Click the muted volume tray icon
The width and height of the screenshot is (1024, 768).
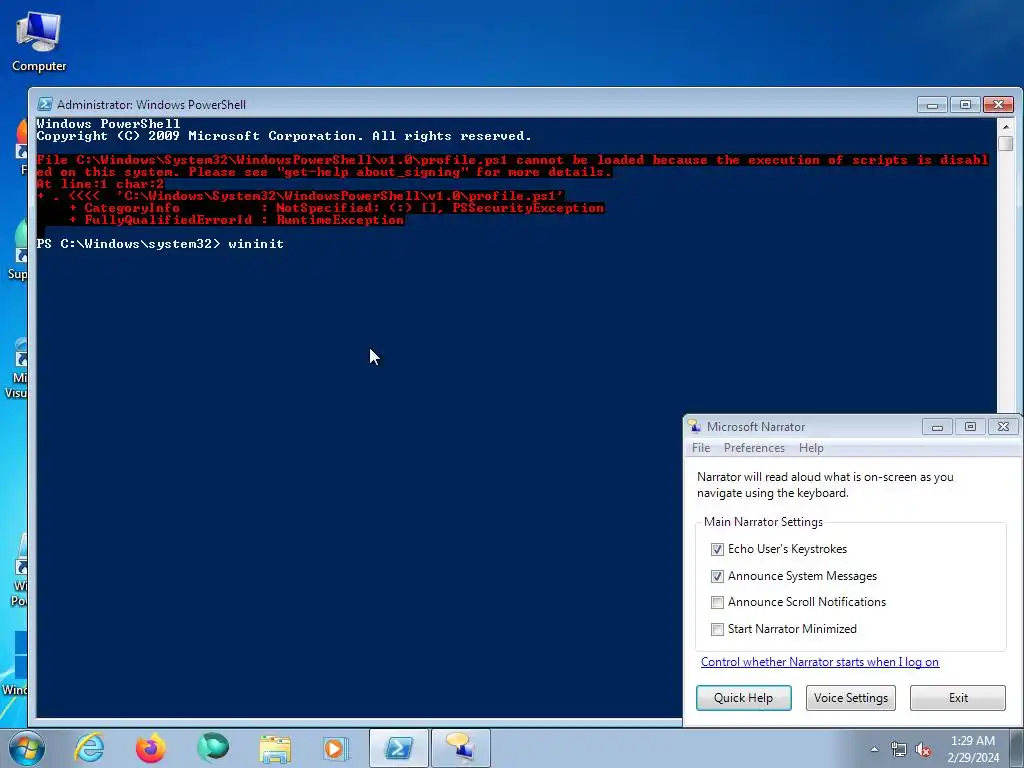(x=923, y=749)
